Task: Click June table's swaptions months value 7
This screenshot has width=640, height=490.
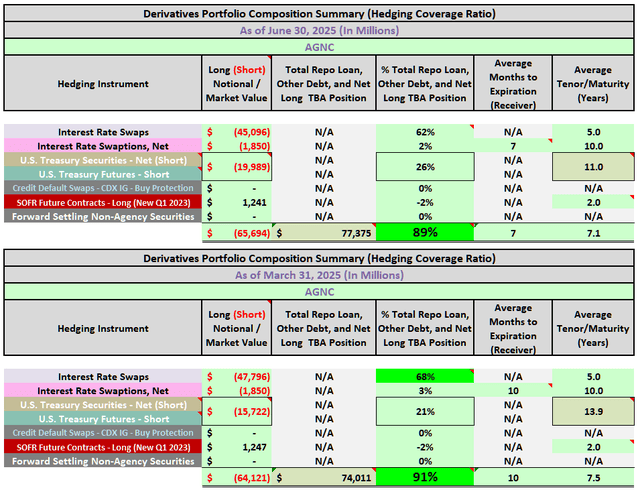Action: click(513, 146)
